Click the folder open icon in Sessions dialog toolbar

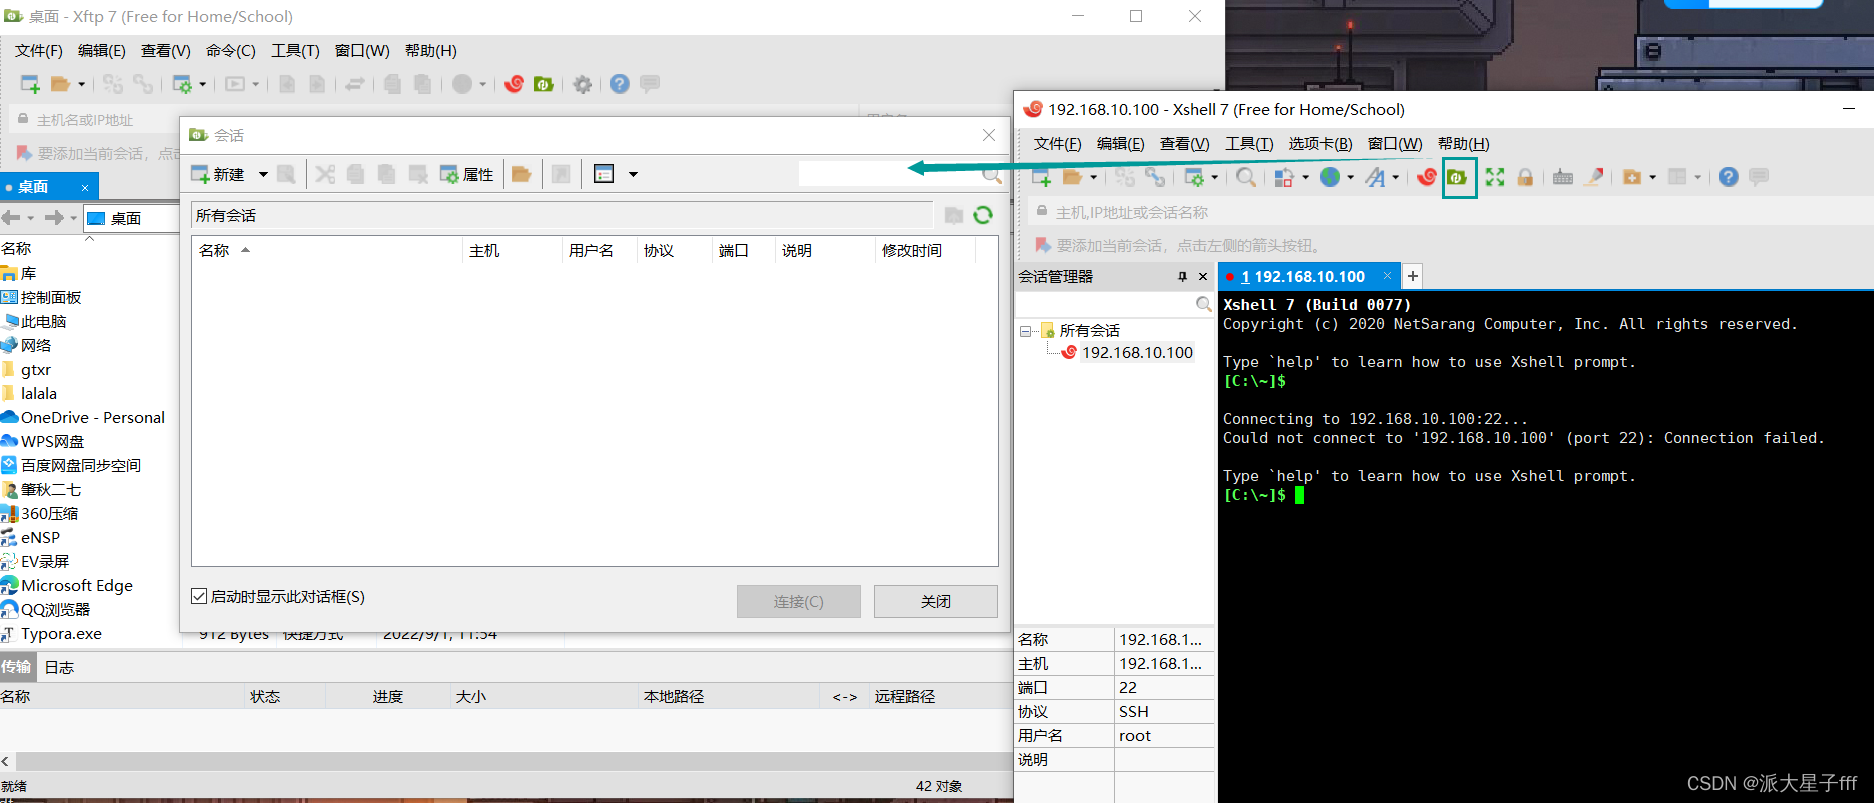click(x=521, y=174)
